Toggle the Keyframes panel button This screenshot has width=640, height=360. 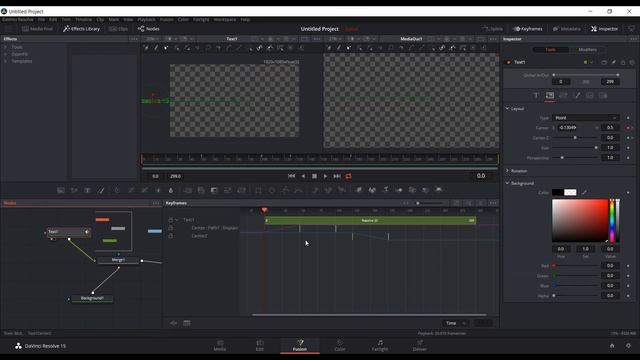(528, 29)
